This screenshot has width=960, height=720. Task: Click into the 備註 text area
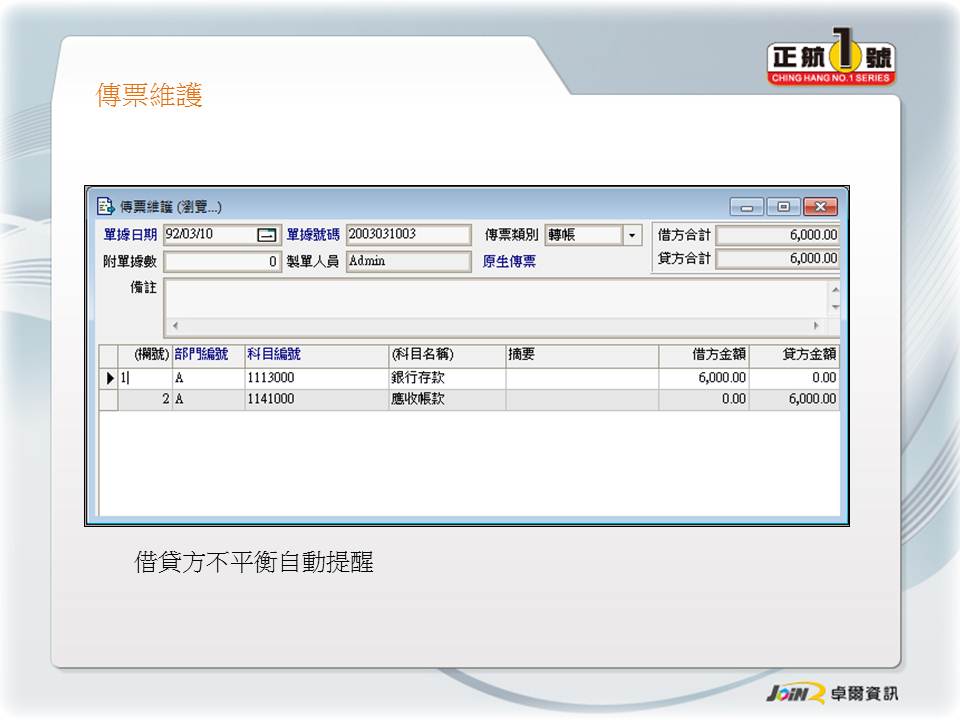point(495,298)
